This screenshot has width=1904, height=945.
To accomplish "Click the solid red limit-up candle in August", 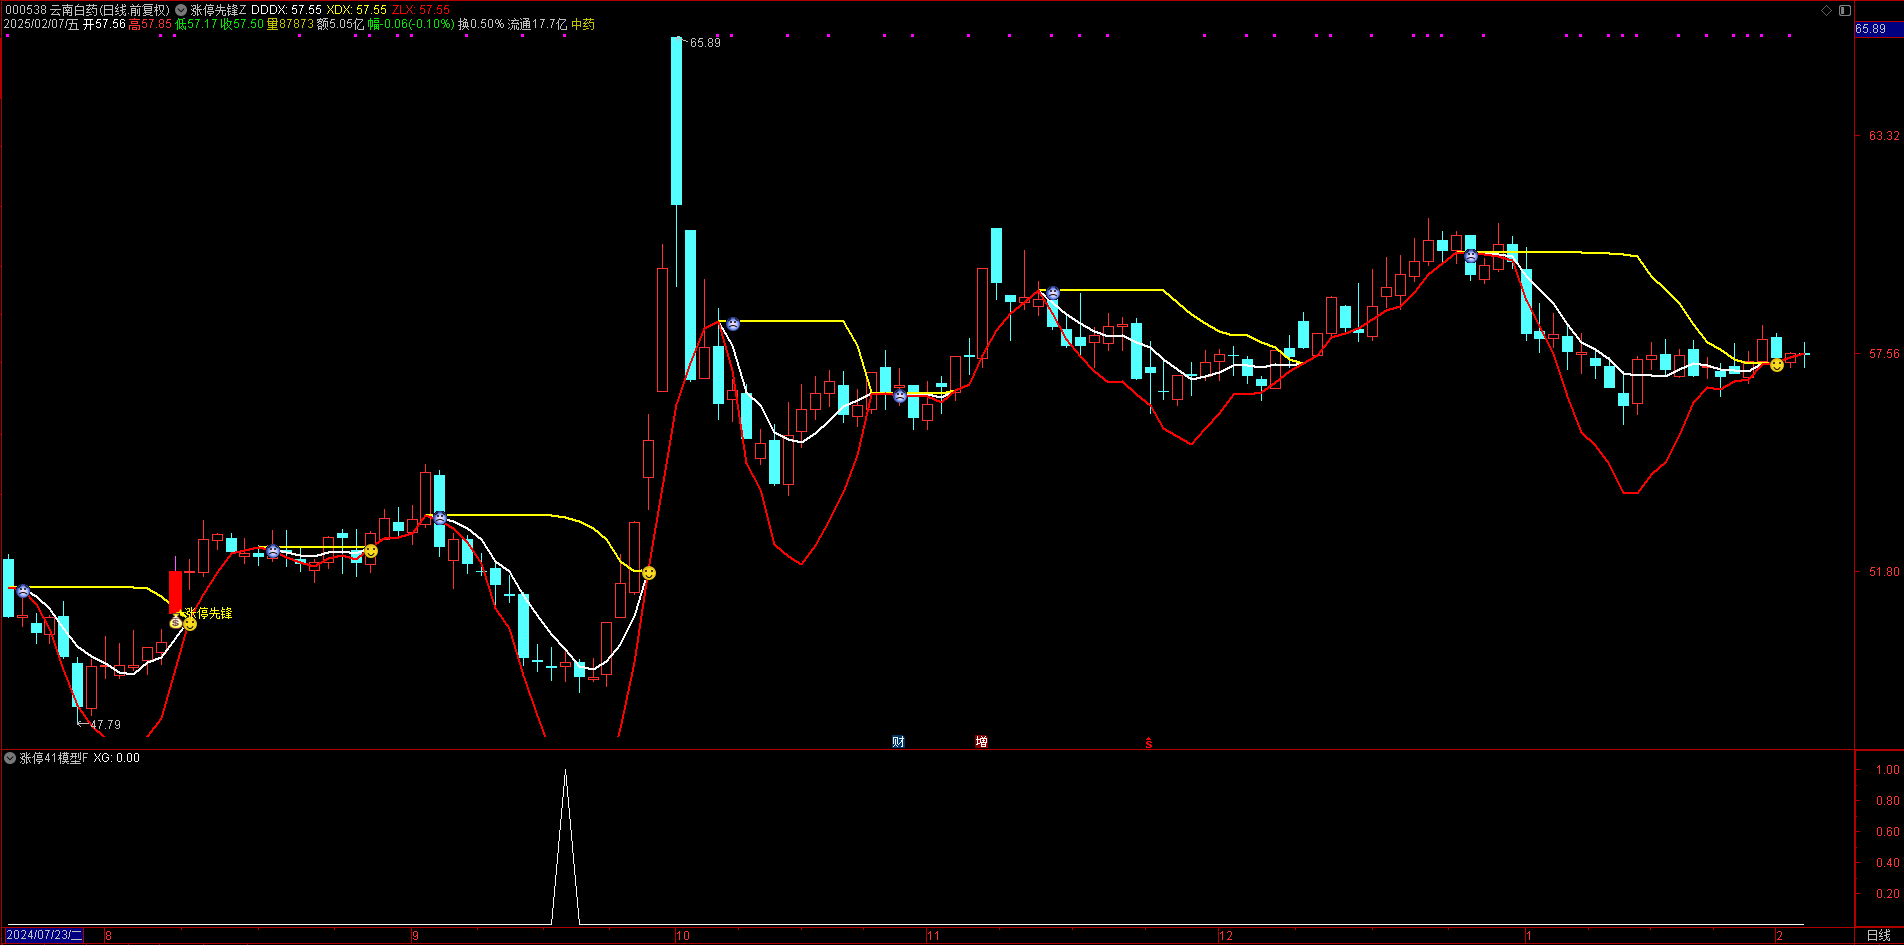I will tap(176, 590).
